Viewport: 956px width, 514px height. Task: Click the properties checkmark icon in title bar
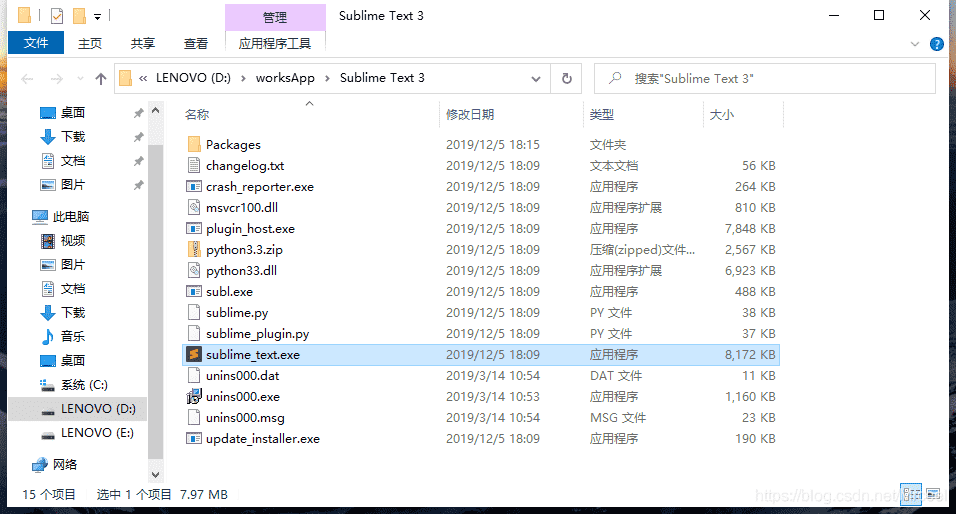point(57,16)
